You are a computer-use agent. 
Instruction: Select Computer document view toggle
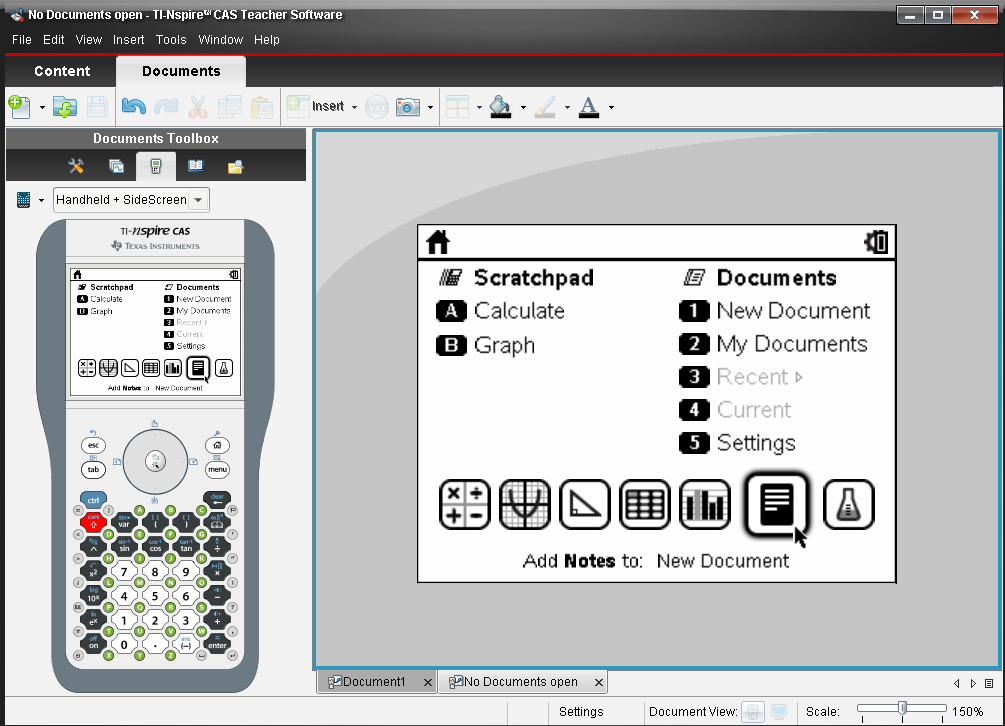coord(779,712)
